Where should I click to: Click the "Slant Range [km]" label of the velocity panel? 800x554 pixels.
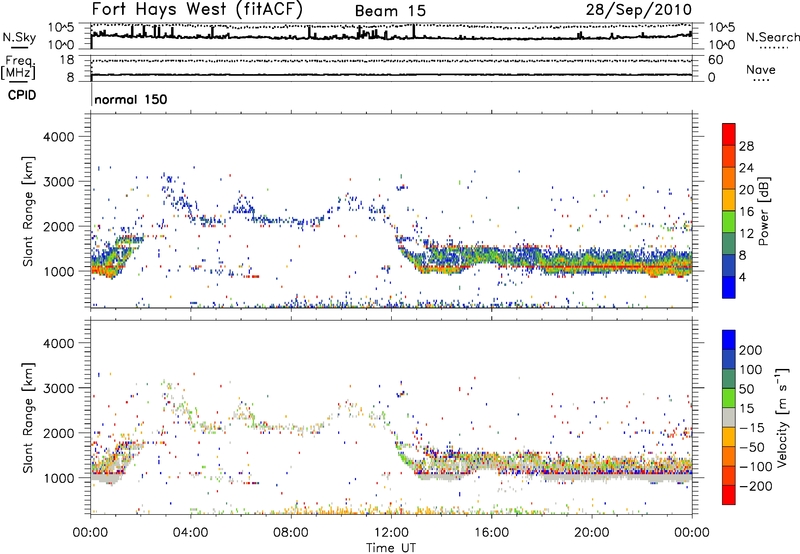coord(28,418)
